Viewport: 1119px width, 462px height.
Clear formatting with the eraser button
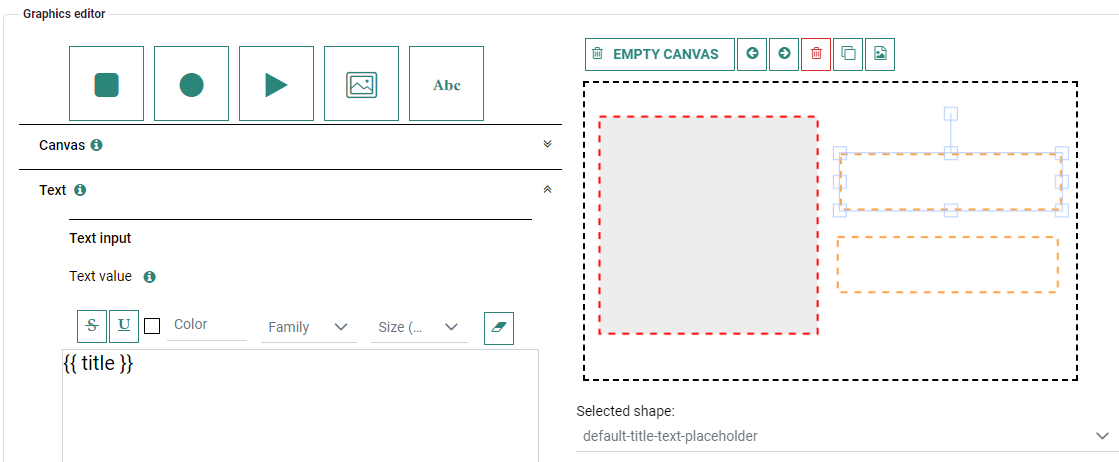499,327
